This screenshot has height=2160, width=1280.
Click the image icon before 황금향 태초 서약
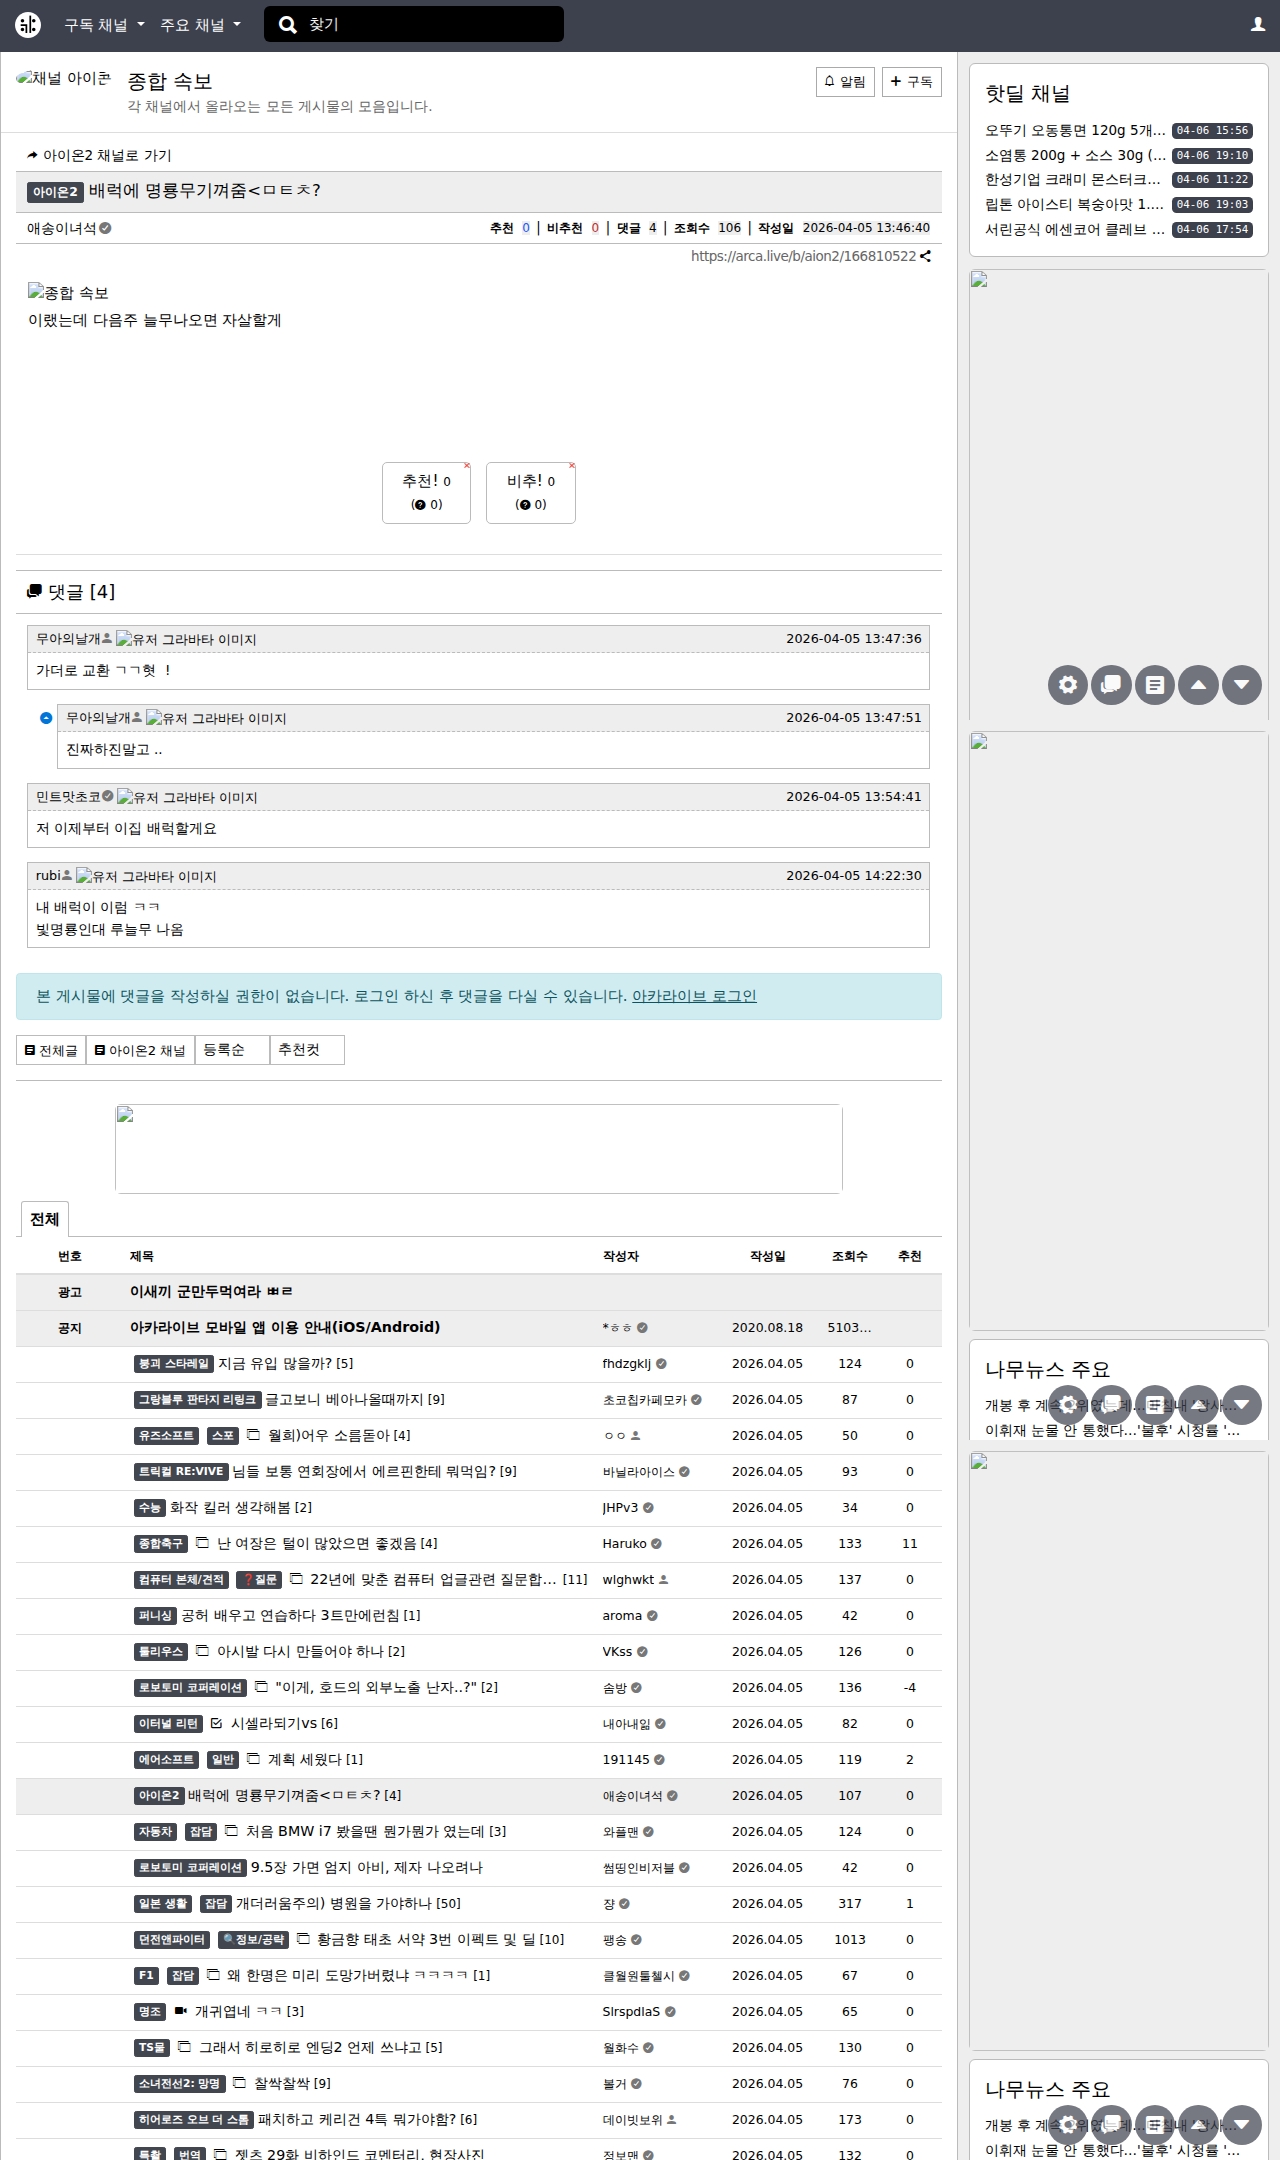(x=303, y=1939)
